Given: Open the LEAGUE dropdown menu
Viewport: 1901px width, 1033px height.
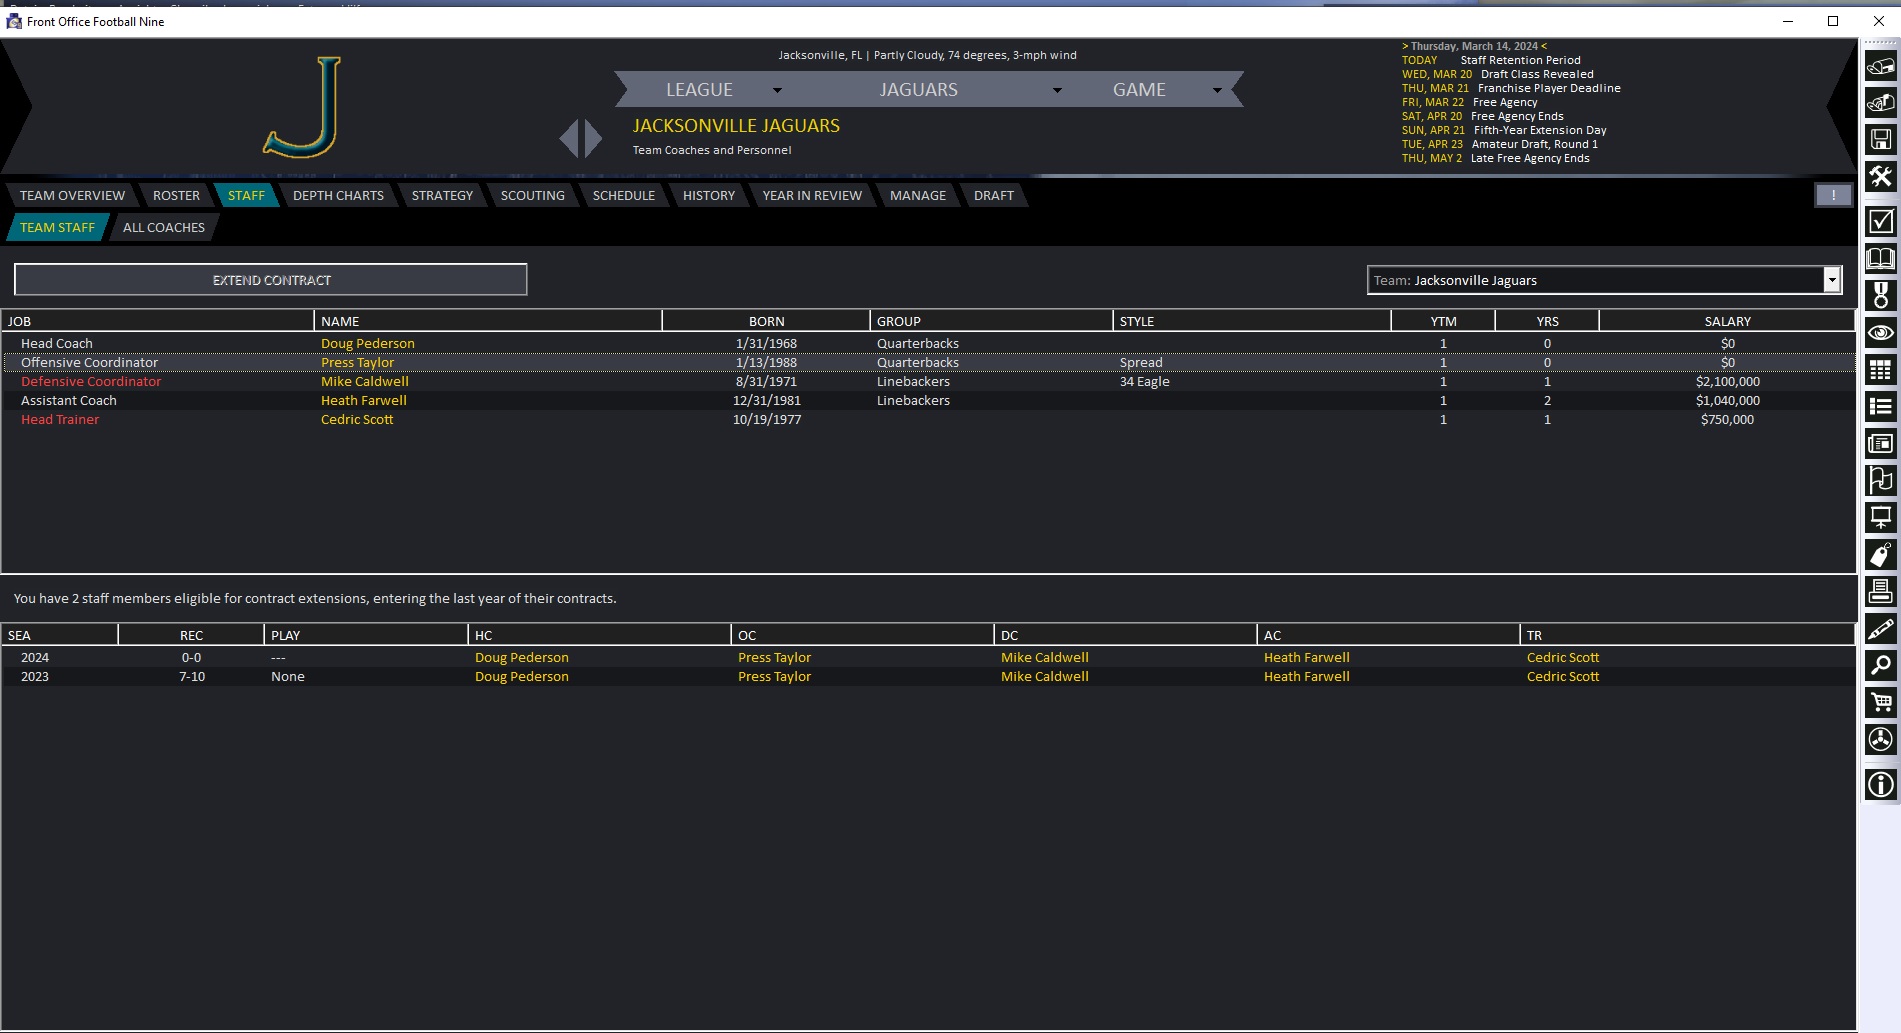Looking at the screenshot, I should click(x=724, y=89).
